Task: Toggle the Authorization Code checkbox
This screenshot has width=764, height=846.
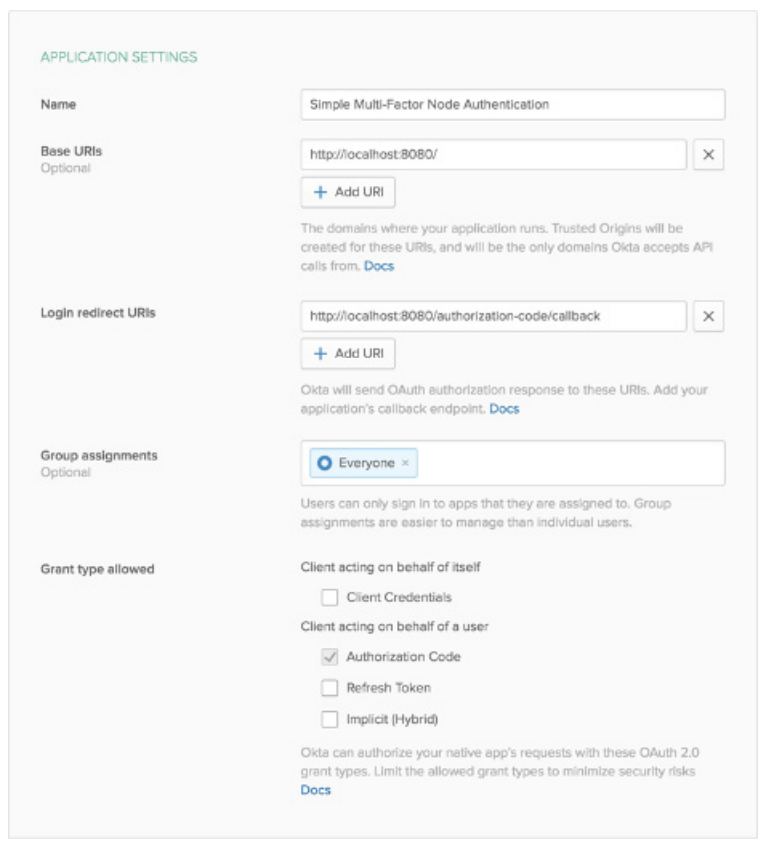Action: click(x=329, y=657)
